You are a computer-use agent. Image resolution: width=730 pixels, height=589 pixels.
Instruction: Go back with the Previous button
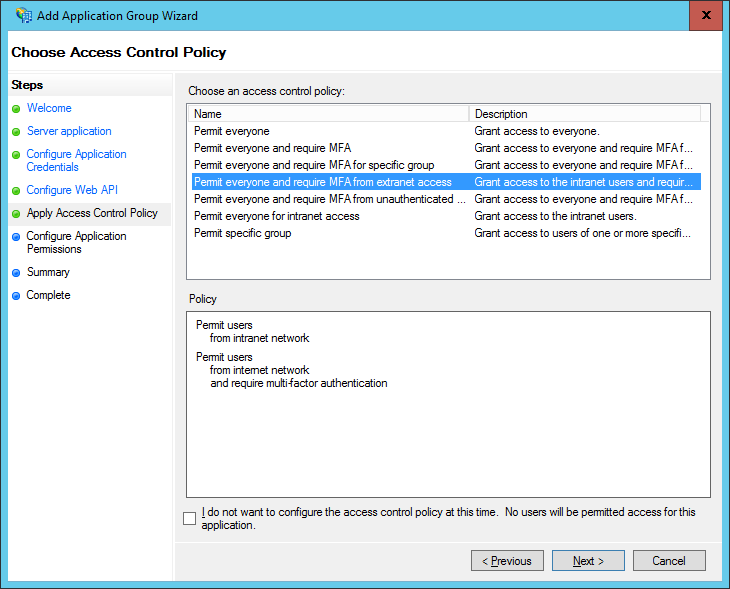[x=507, y=561]
